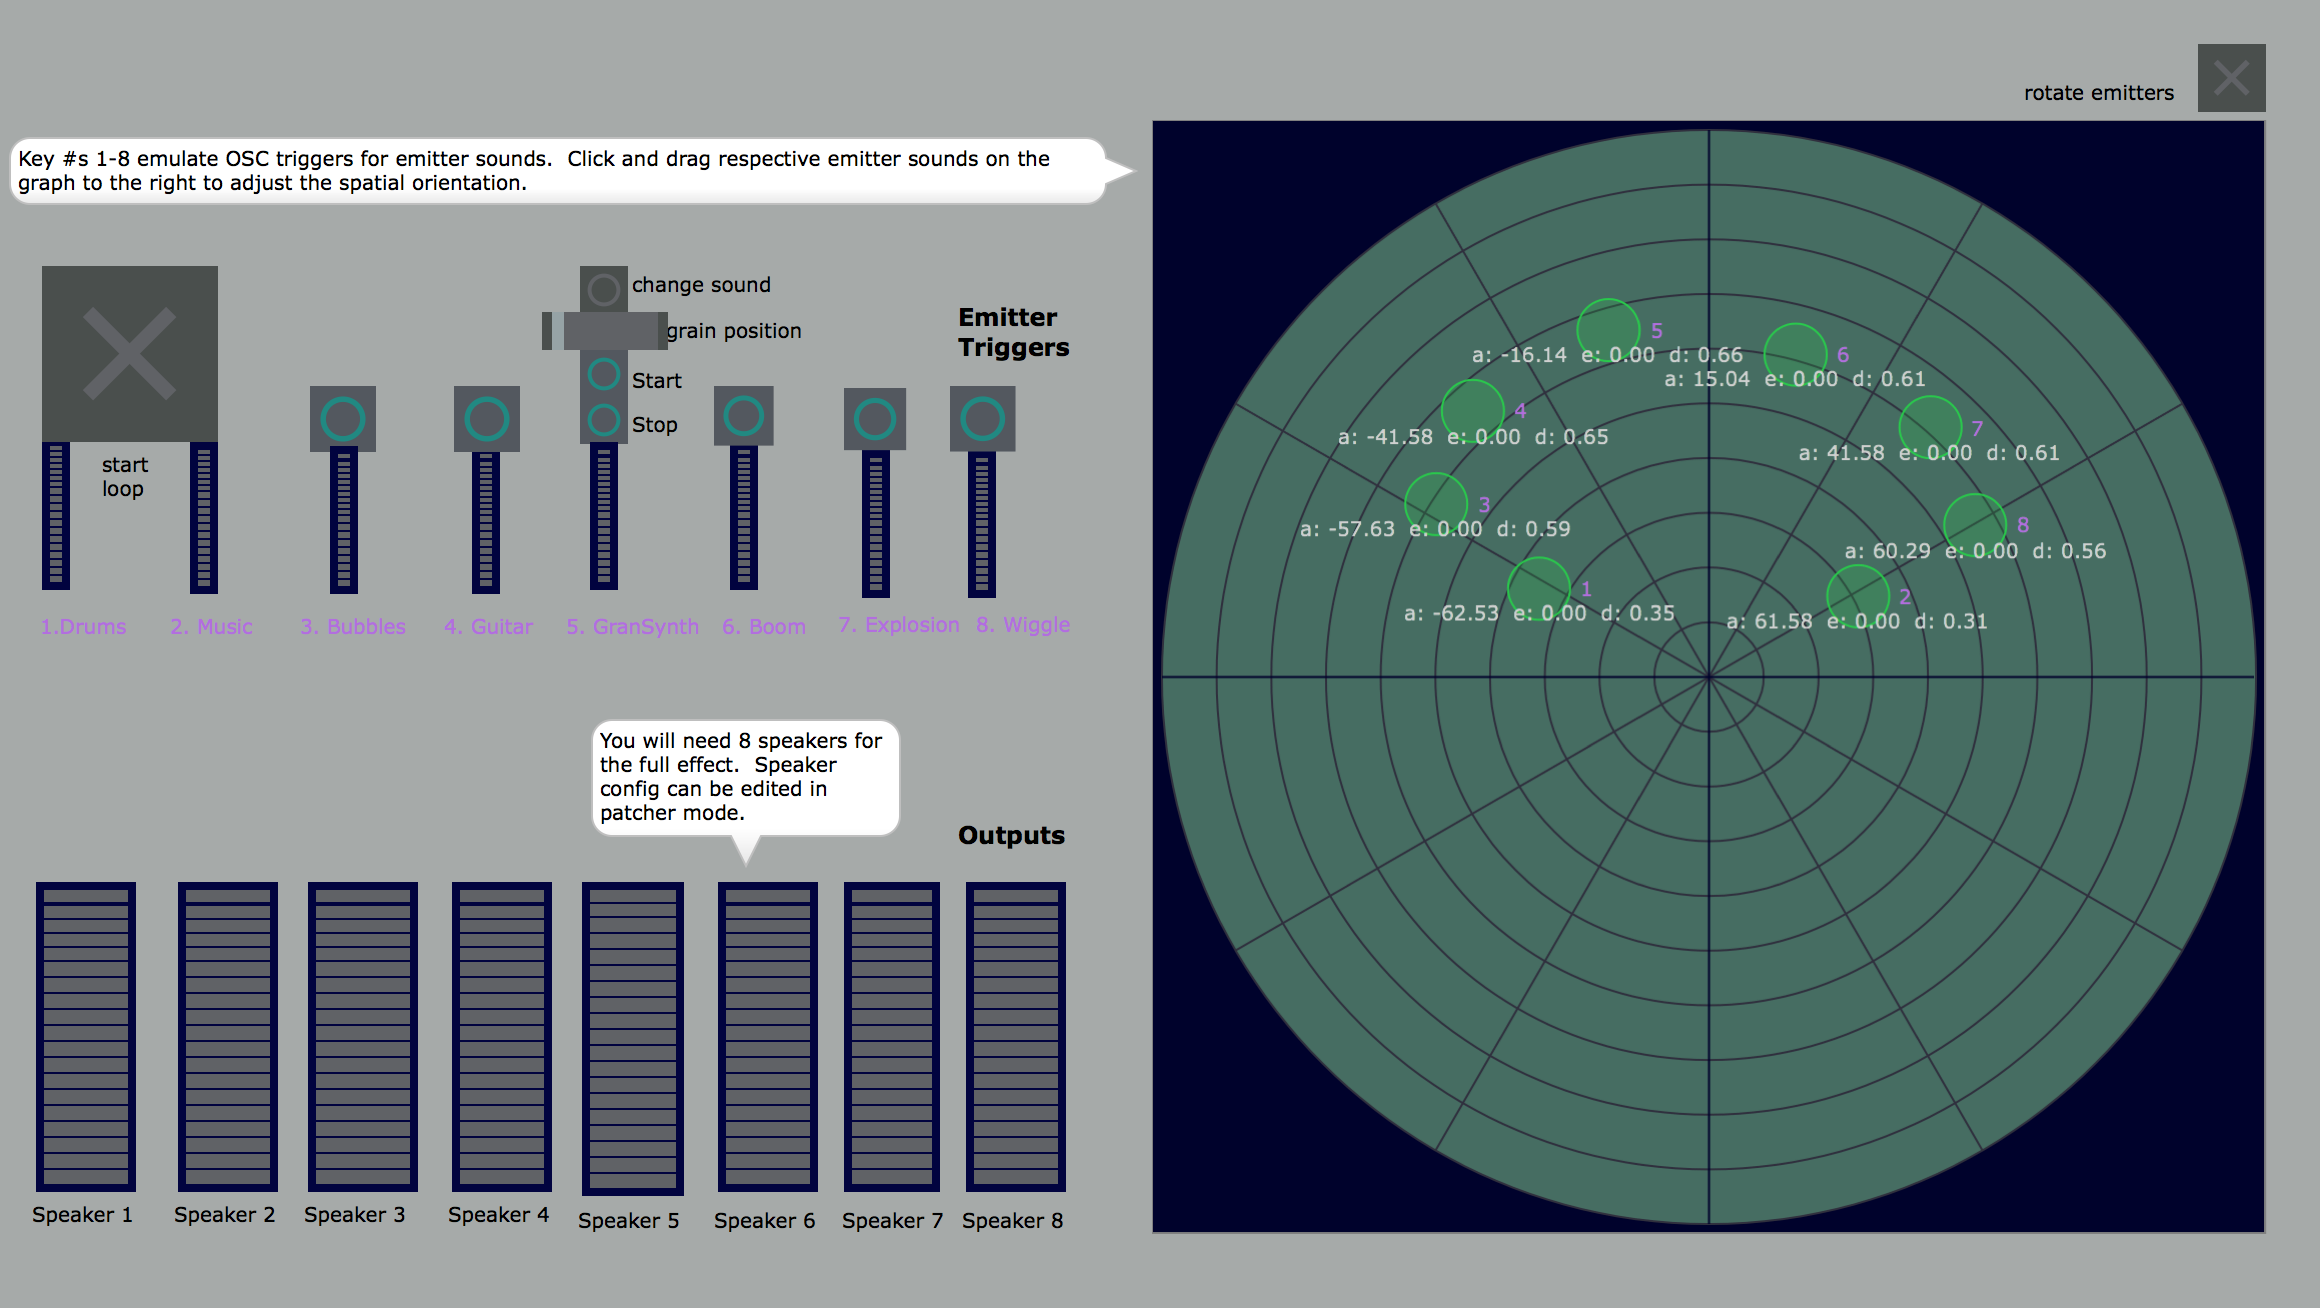2320x1308 pixels.
Task: Click the 'a: 41.58' readout of emitter 7
Action: pyautogui.click(x=1841, y=453)
